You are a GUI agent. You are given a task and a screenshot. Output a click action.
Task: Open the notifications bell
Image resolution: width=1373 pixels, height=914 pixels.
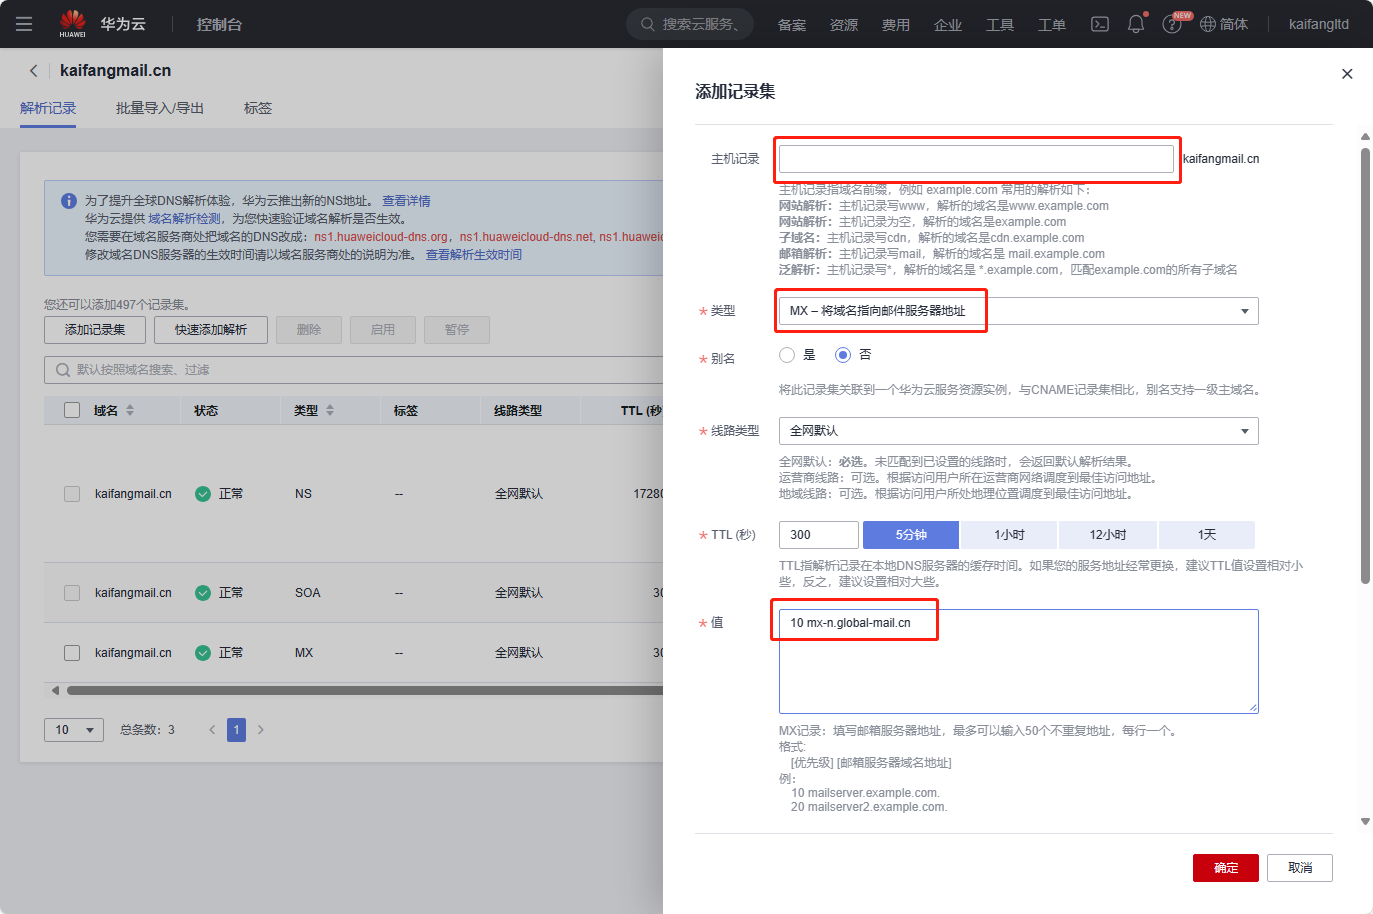coord(1136,24)
